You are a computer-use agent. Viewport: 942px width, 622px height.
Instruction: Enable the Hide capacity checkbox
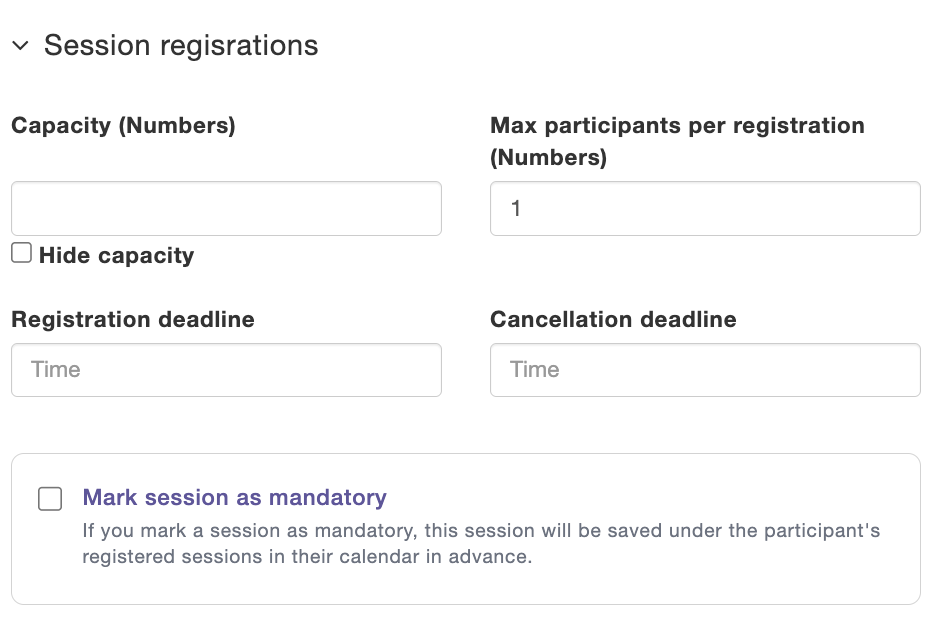[x=22, y=253]
